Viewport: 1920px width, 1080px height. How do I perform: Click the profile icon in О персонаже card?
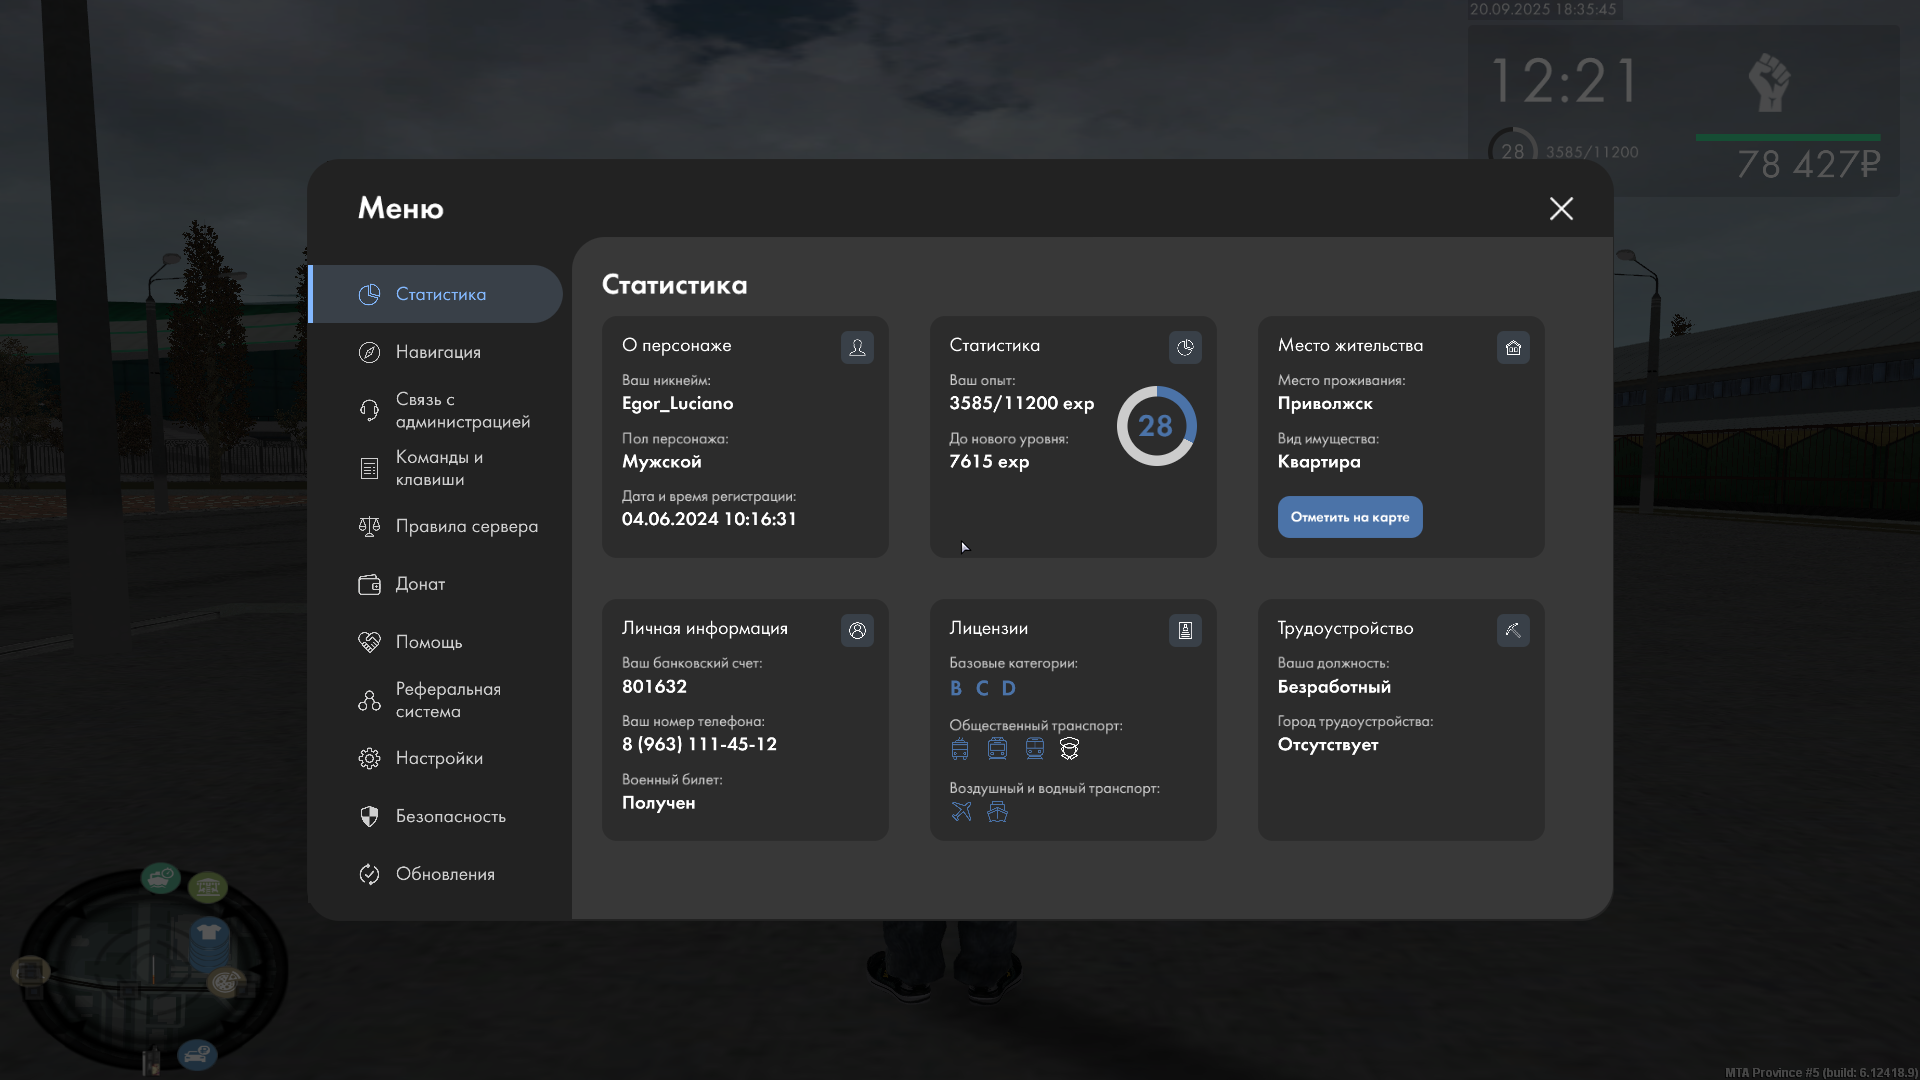point(857,347)
